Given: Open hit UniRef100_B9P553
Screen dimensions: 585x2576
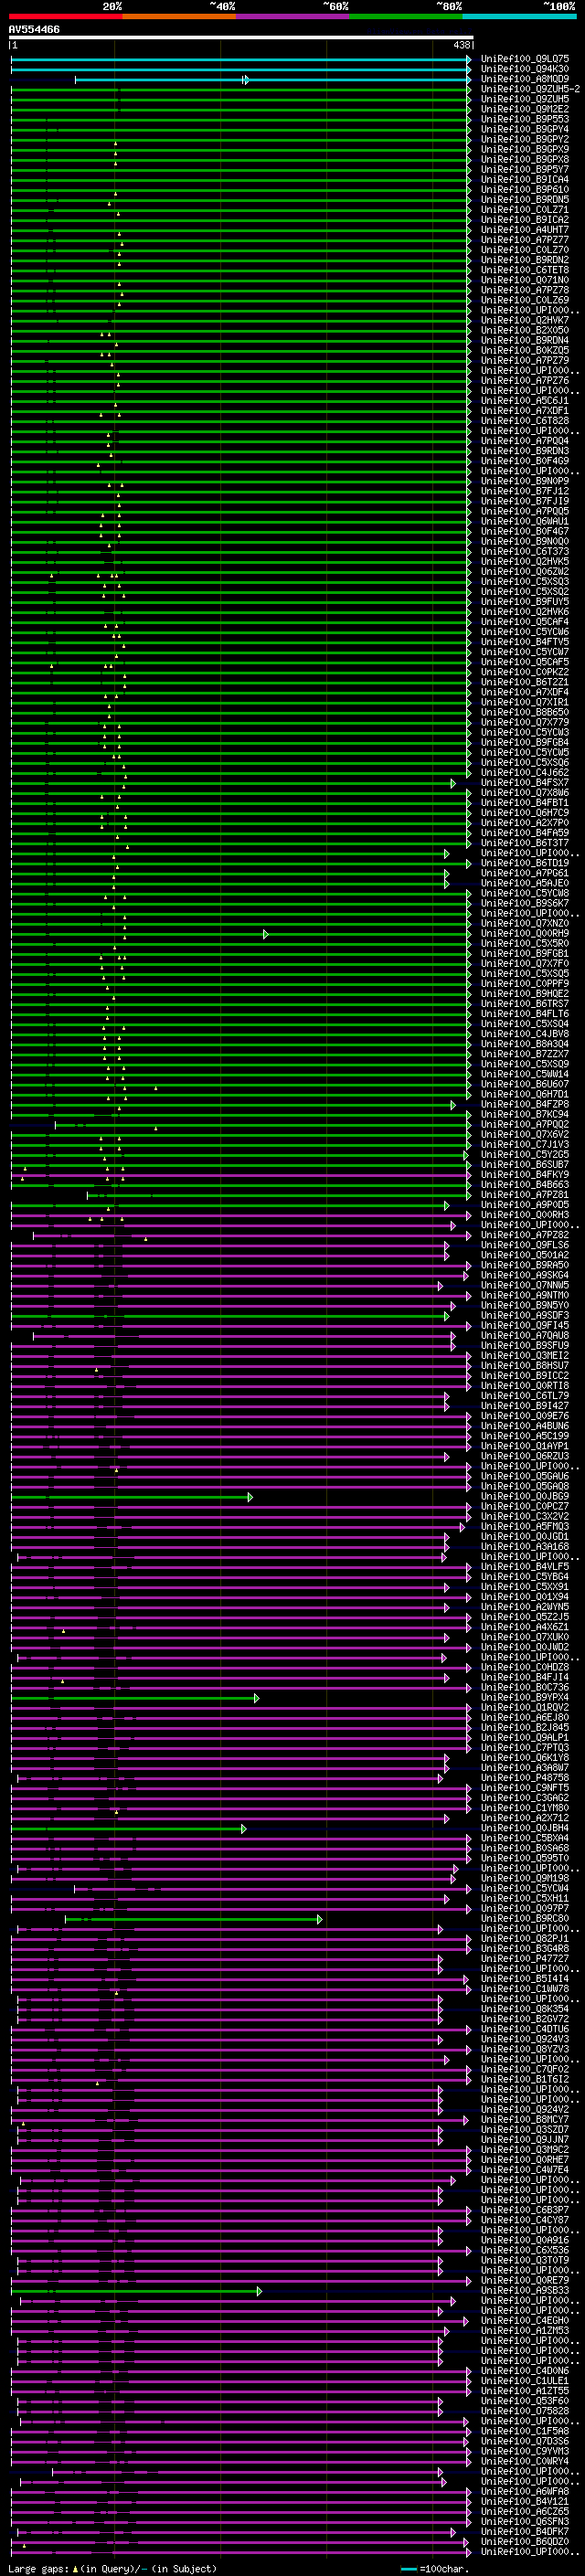Looking at the screenshot, I should tap(524, 119).
